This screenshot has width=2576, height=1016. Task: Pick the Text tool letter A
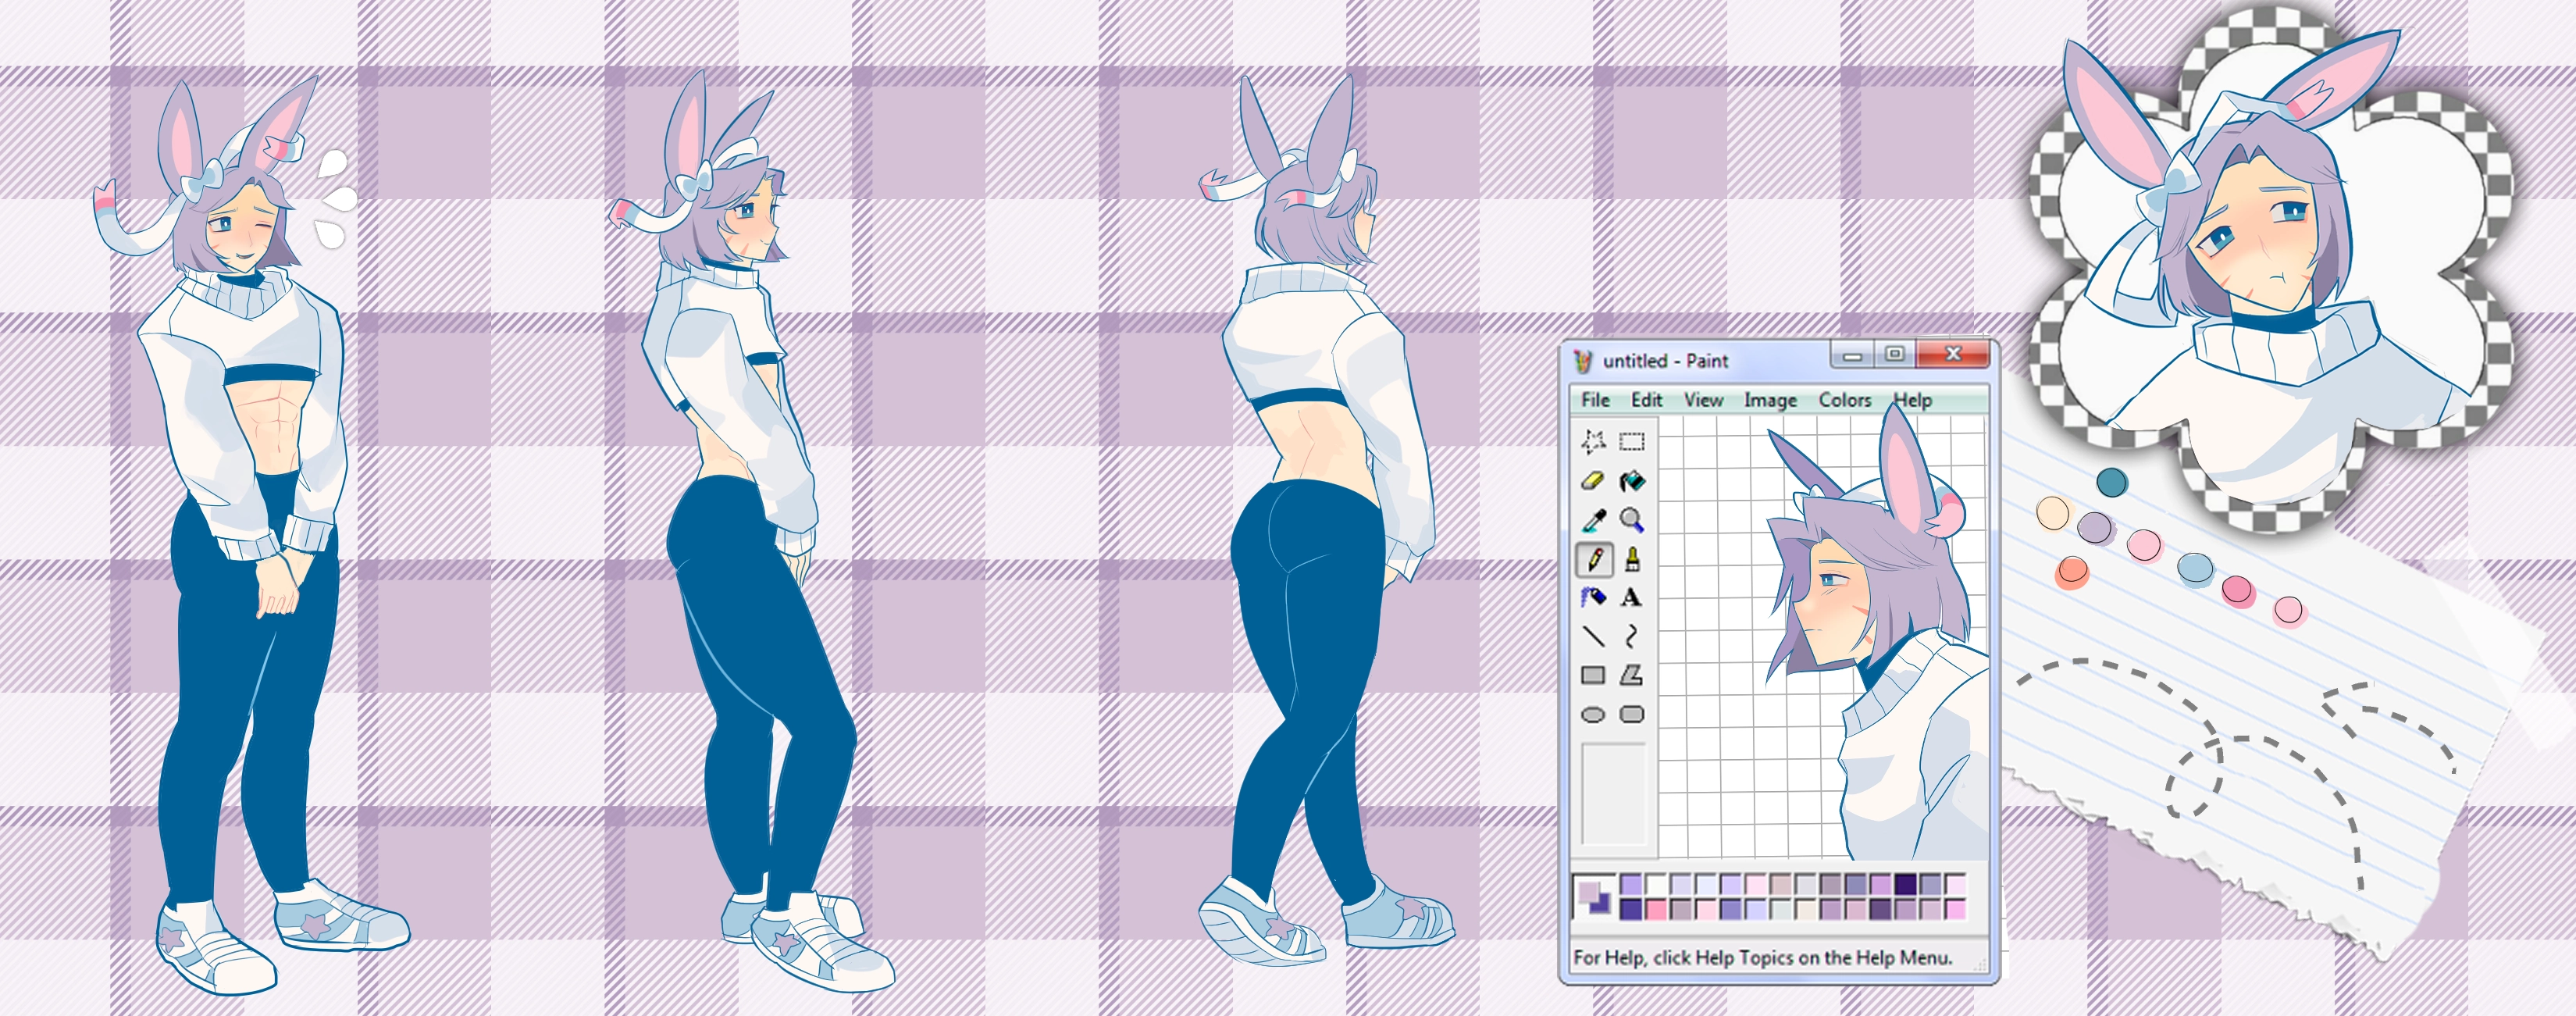pyautogui.click(x=1632, y=598)
